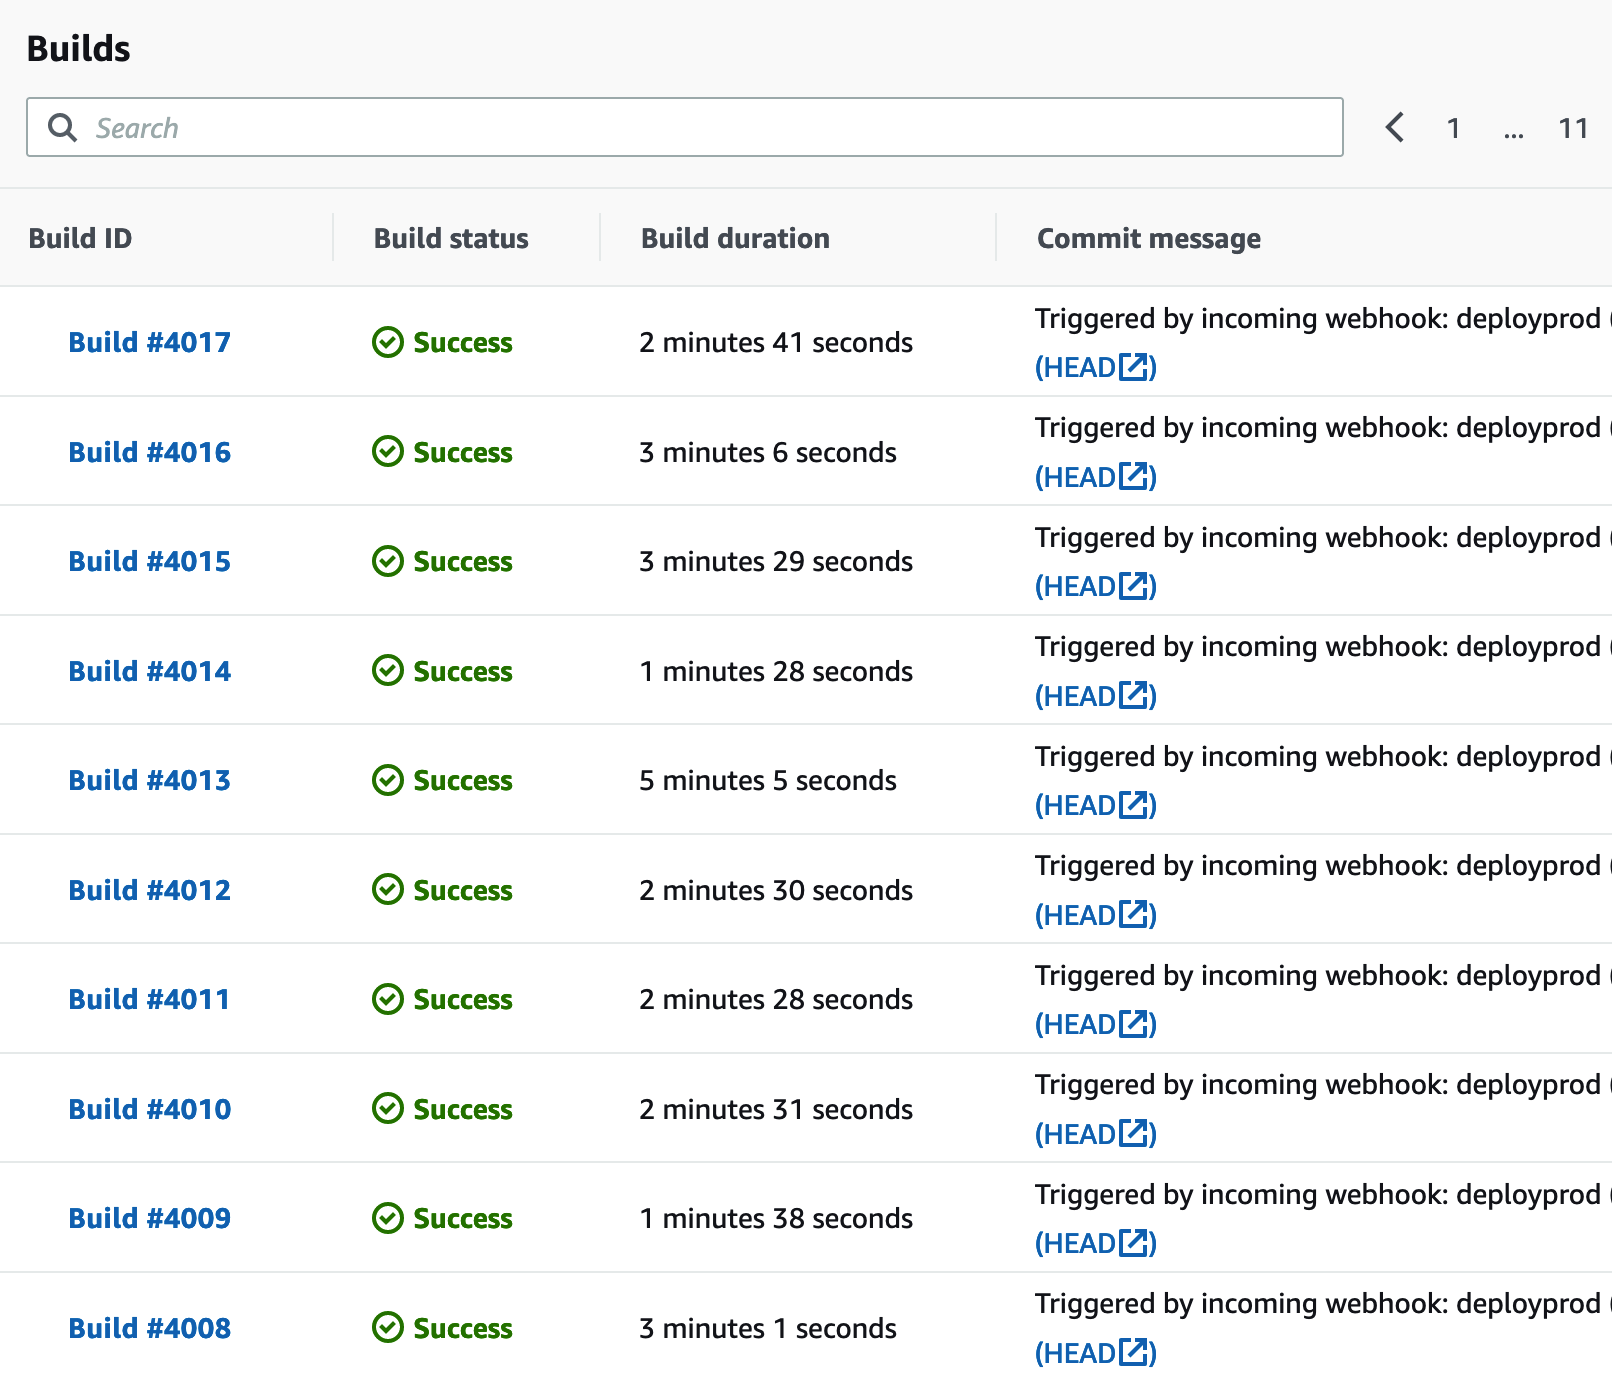Click the Search input field
The height and width of the screenshot is (1378, 1612).
click(600, 128)
